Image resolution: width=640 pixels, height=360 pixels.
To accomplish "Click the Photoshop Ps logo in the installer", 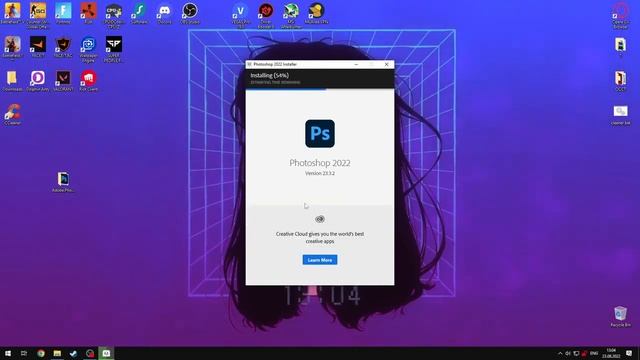I will (320, 133).
